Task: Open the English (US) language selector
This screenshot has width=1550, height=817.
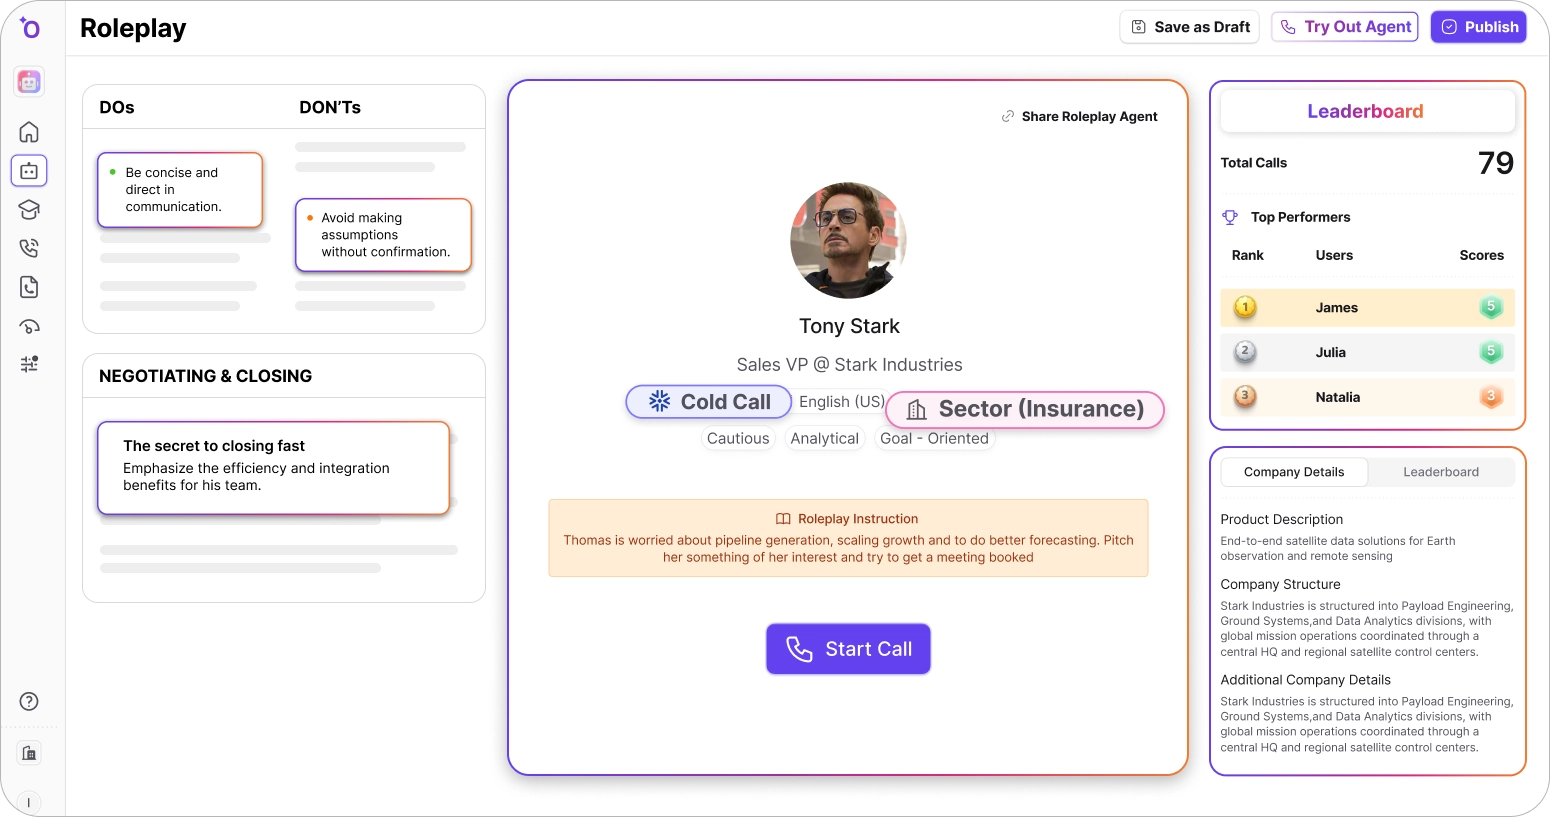Action: [841, 401]
